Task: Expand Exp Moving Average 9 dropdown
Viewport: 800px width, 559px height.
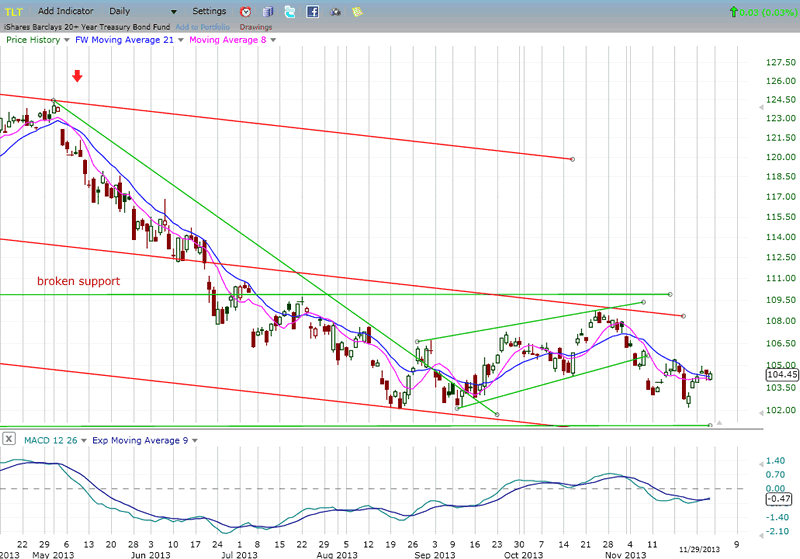Action: pos(194,439)
